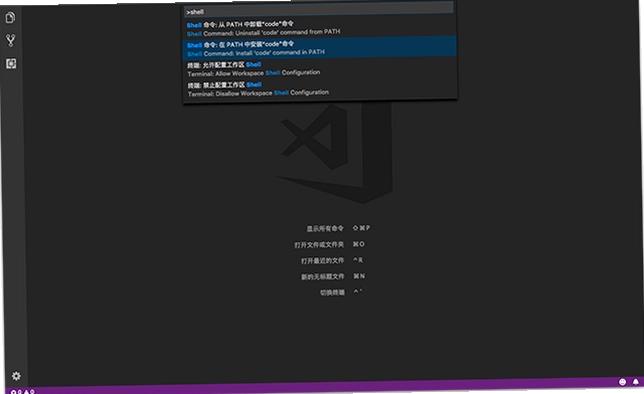Click the smiley feedback icon
644x394 pixels.
click(x=622, y=382)
